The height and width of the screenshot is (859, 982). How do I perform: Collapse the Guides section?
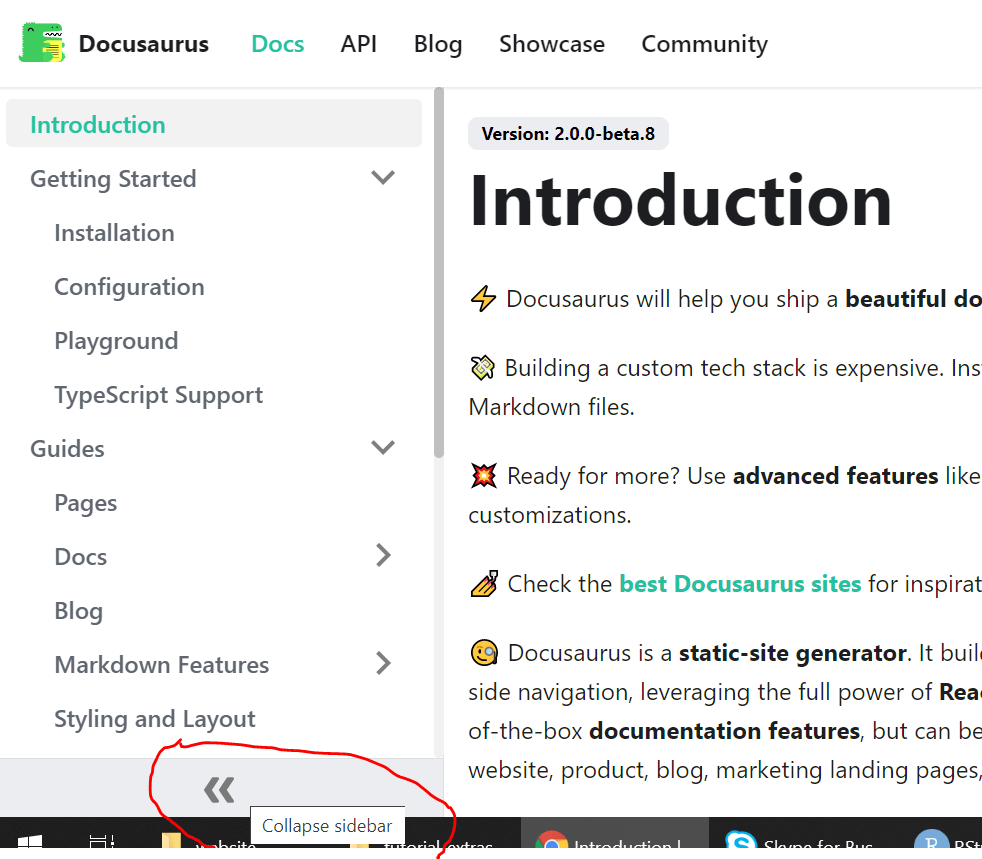tap(383, 447)
